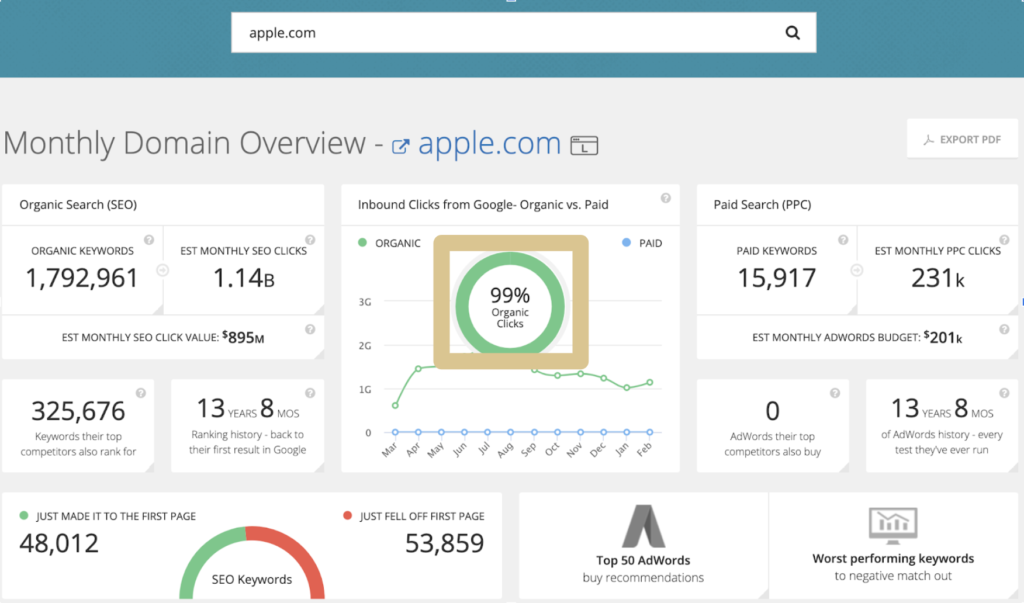This screenshot has height=603, width=1024.
Task: Open help icon on Est Monthly PPC Clicks
Action: pyautogui.click(x=1004, y=240)
